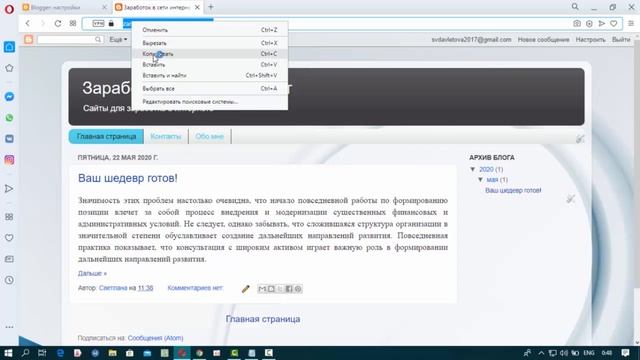Screen dimensions: 640x360
Task: Share post via BlogThis icon
Action: click(x=271, y=289)
